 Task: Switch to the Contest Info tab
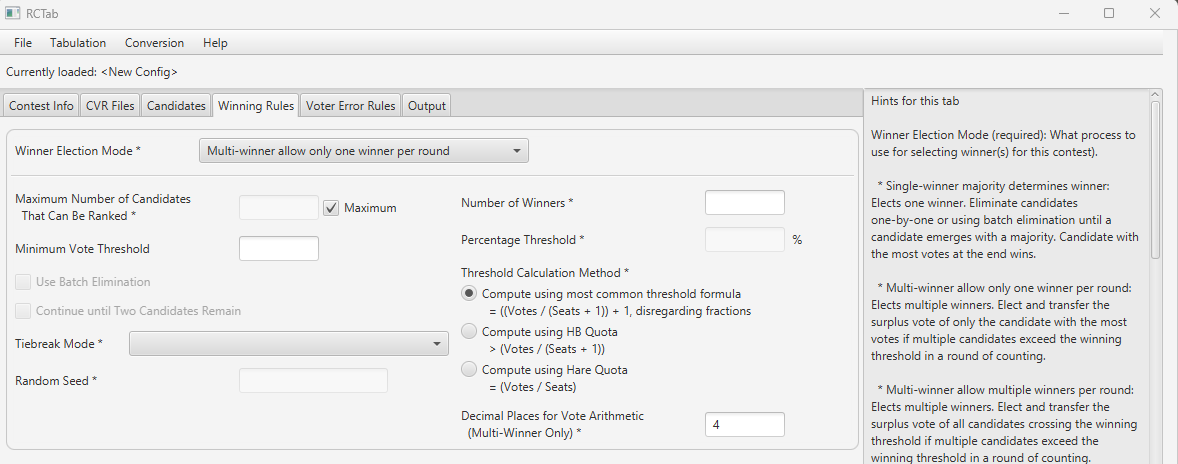[41, 106]
